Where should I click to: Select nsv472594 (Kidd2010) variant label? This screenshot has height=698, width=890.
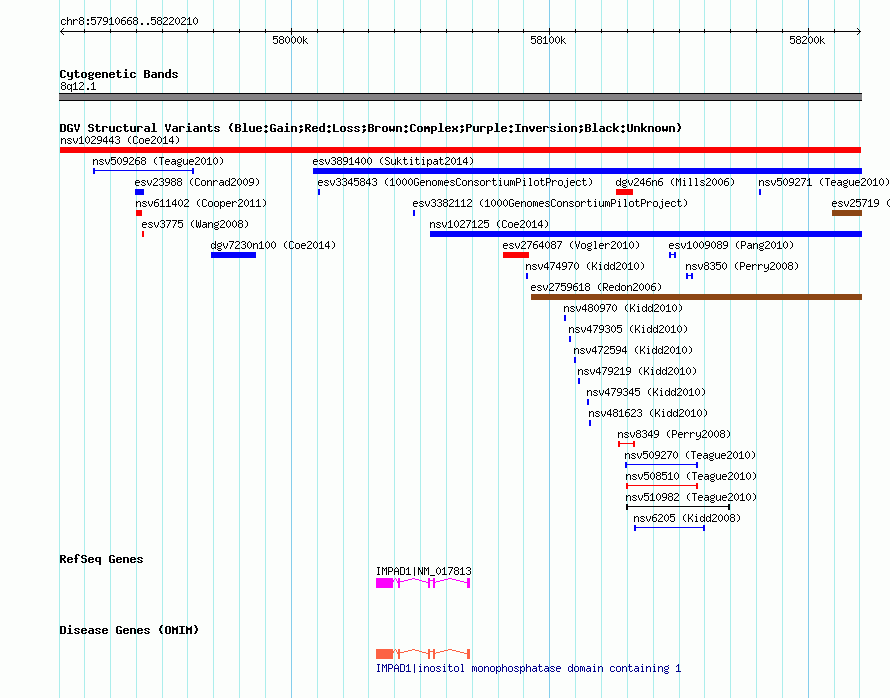[x=633, y=350]
